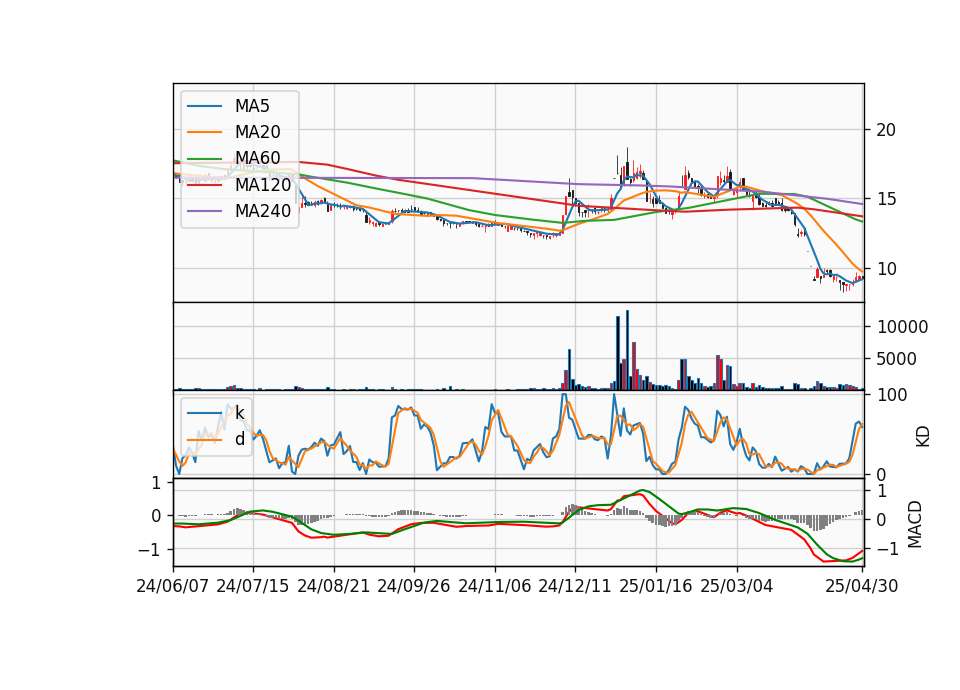Click the MA5 legend label
Image resolution: width=960 pixels, height=690 pixels.
(252, 106)
